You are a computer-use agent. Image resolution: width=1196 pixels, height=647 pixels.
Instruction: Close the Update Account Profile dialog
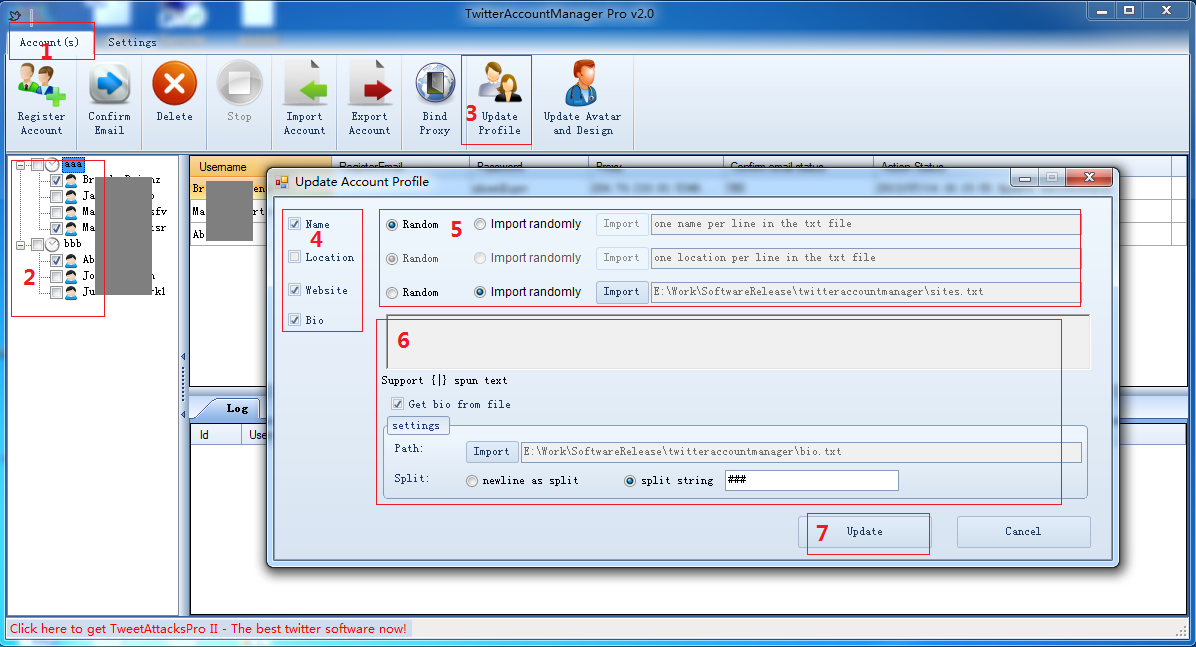[1089, 177]
